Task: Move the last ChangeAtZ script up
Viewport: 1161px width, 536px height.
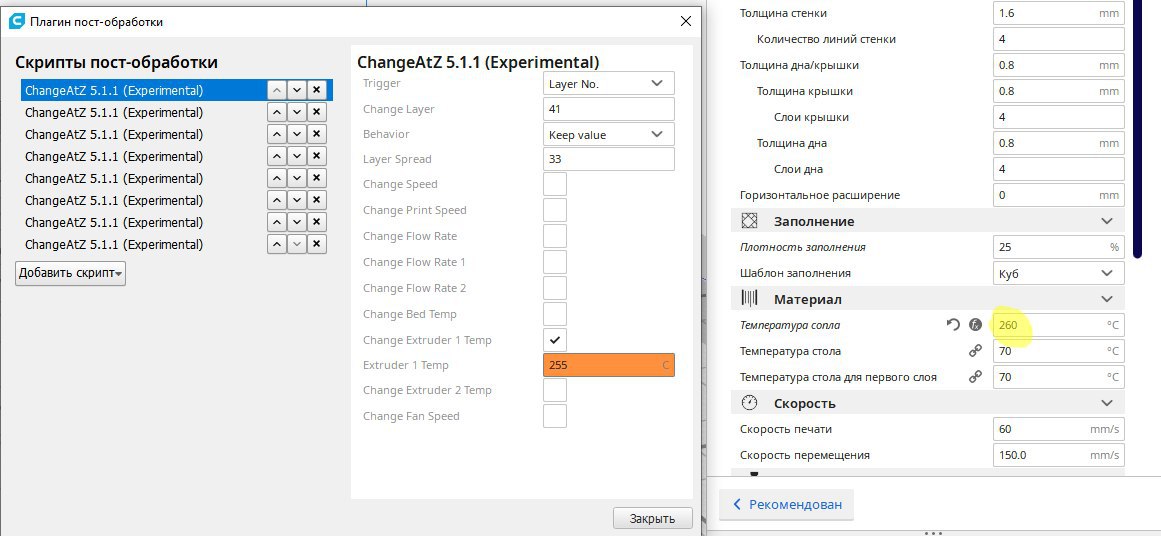Action: [x=276, y=244]
